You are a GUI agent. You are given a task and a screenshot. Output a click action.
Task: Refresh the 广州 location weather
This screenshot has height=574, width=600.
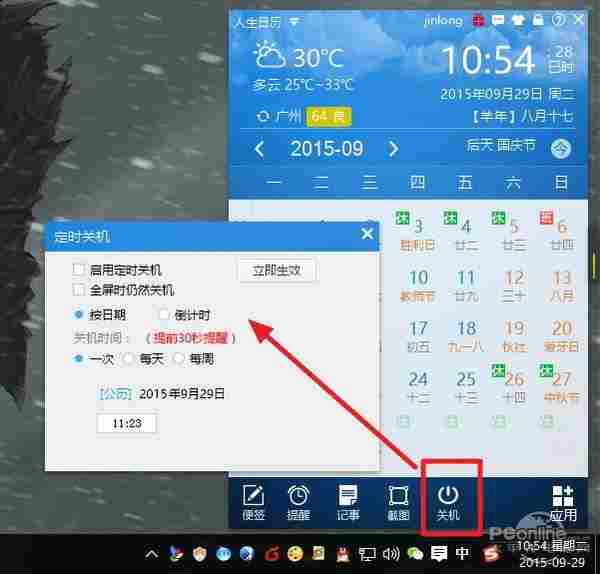263,116
